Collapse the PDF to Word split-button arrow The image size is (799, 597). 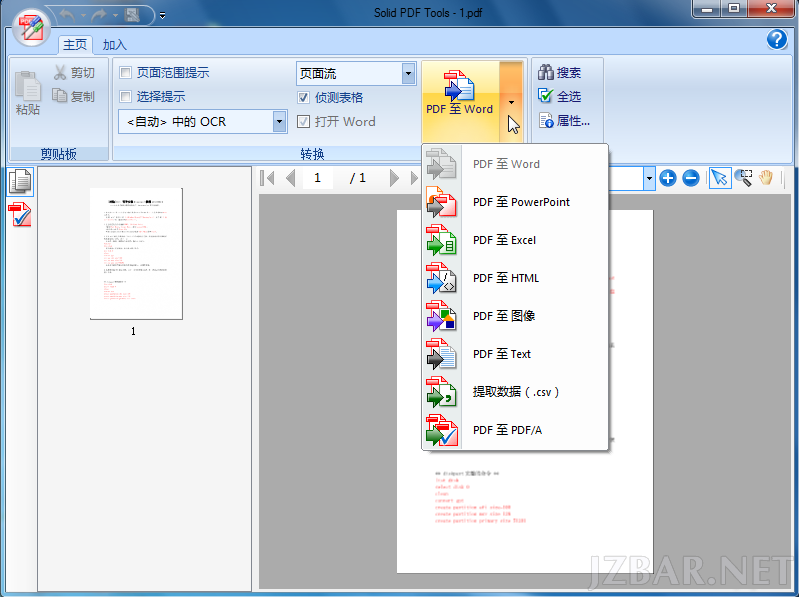click(511, 102)
